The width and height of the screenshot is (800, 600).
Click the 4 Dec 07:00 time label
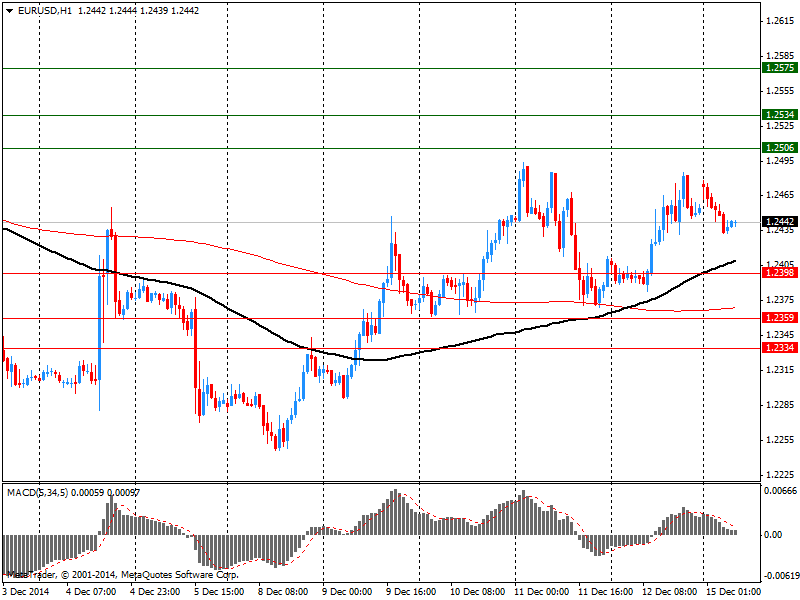(x=91, y=592)
